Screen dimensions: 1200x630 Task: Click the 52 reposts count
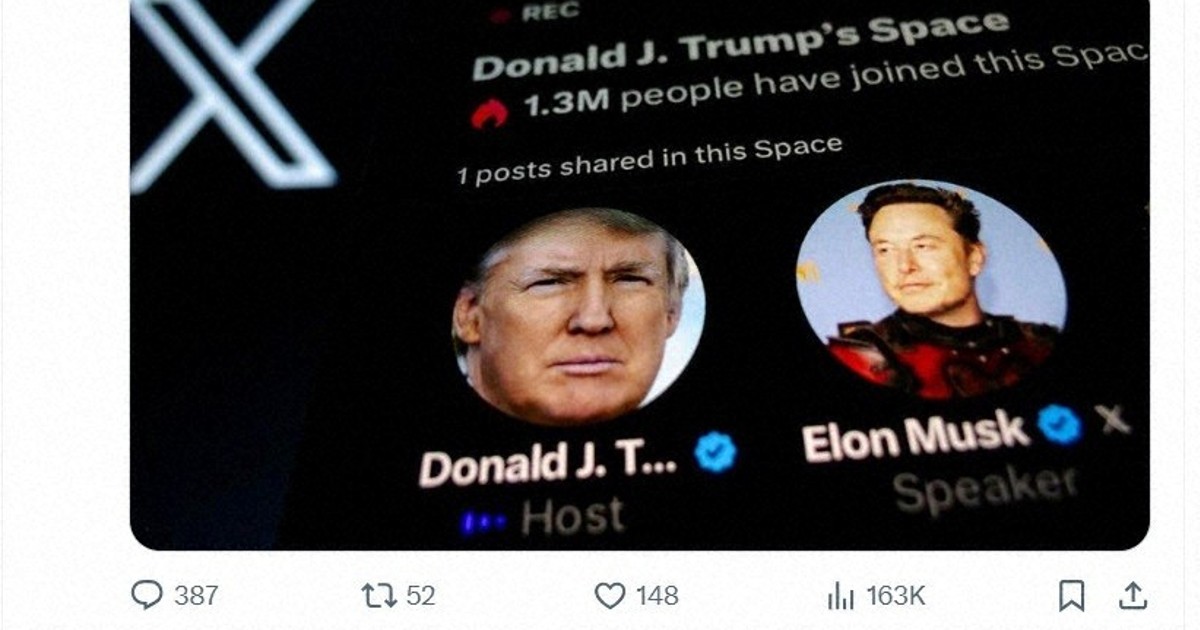coord(421,596)
